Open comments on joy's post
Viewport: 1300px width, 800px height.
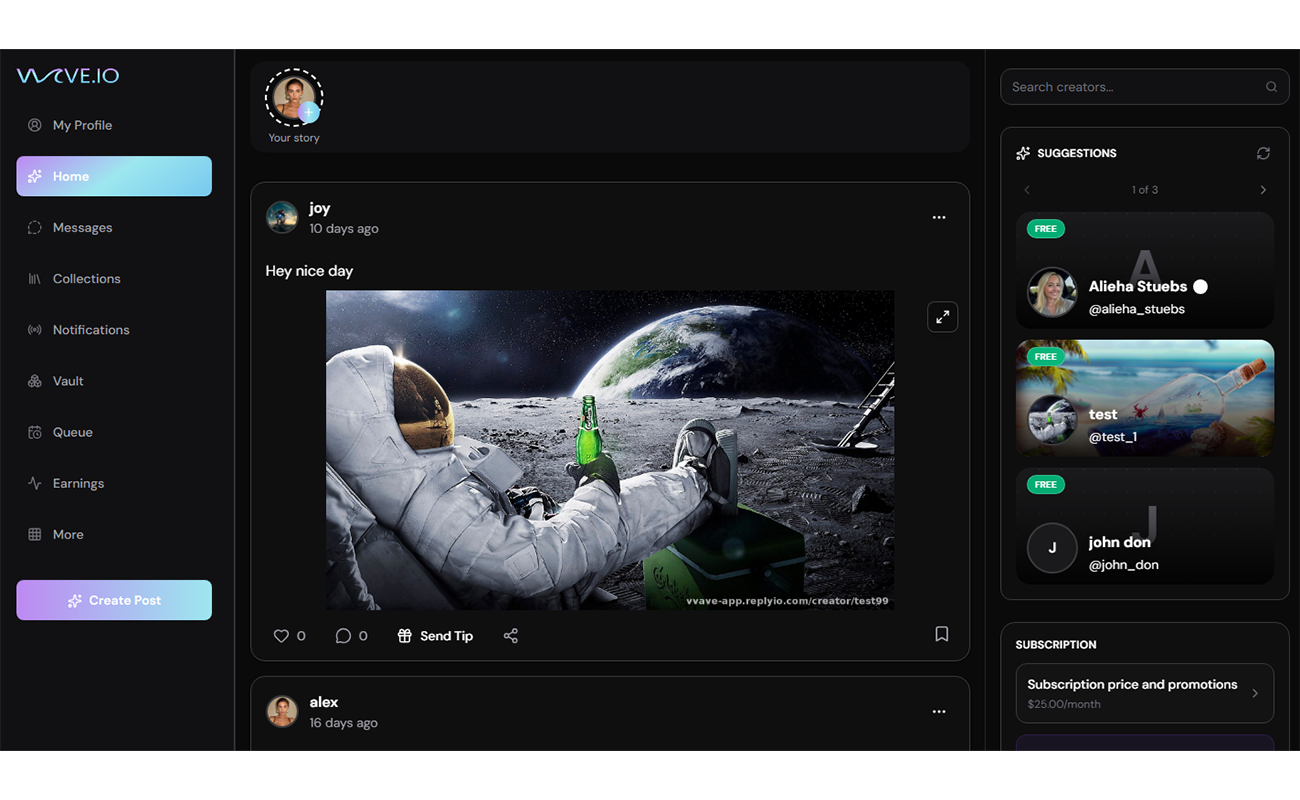[x=343, y=636]
